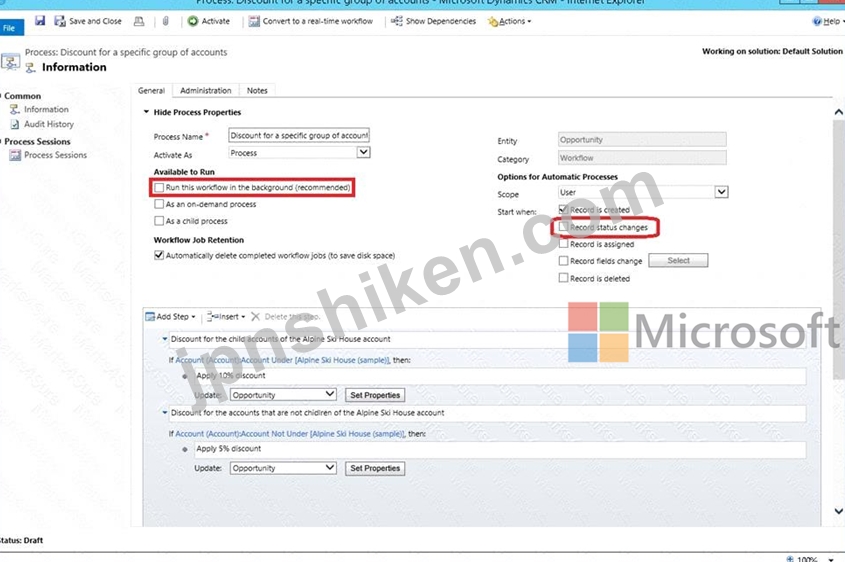845x562 pixels.
Task: Click the process entity icon beside title
Action: click(10, 61)
